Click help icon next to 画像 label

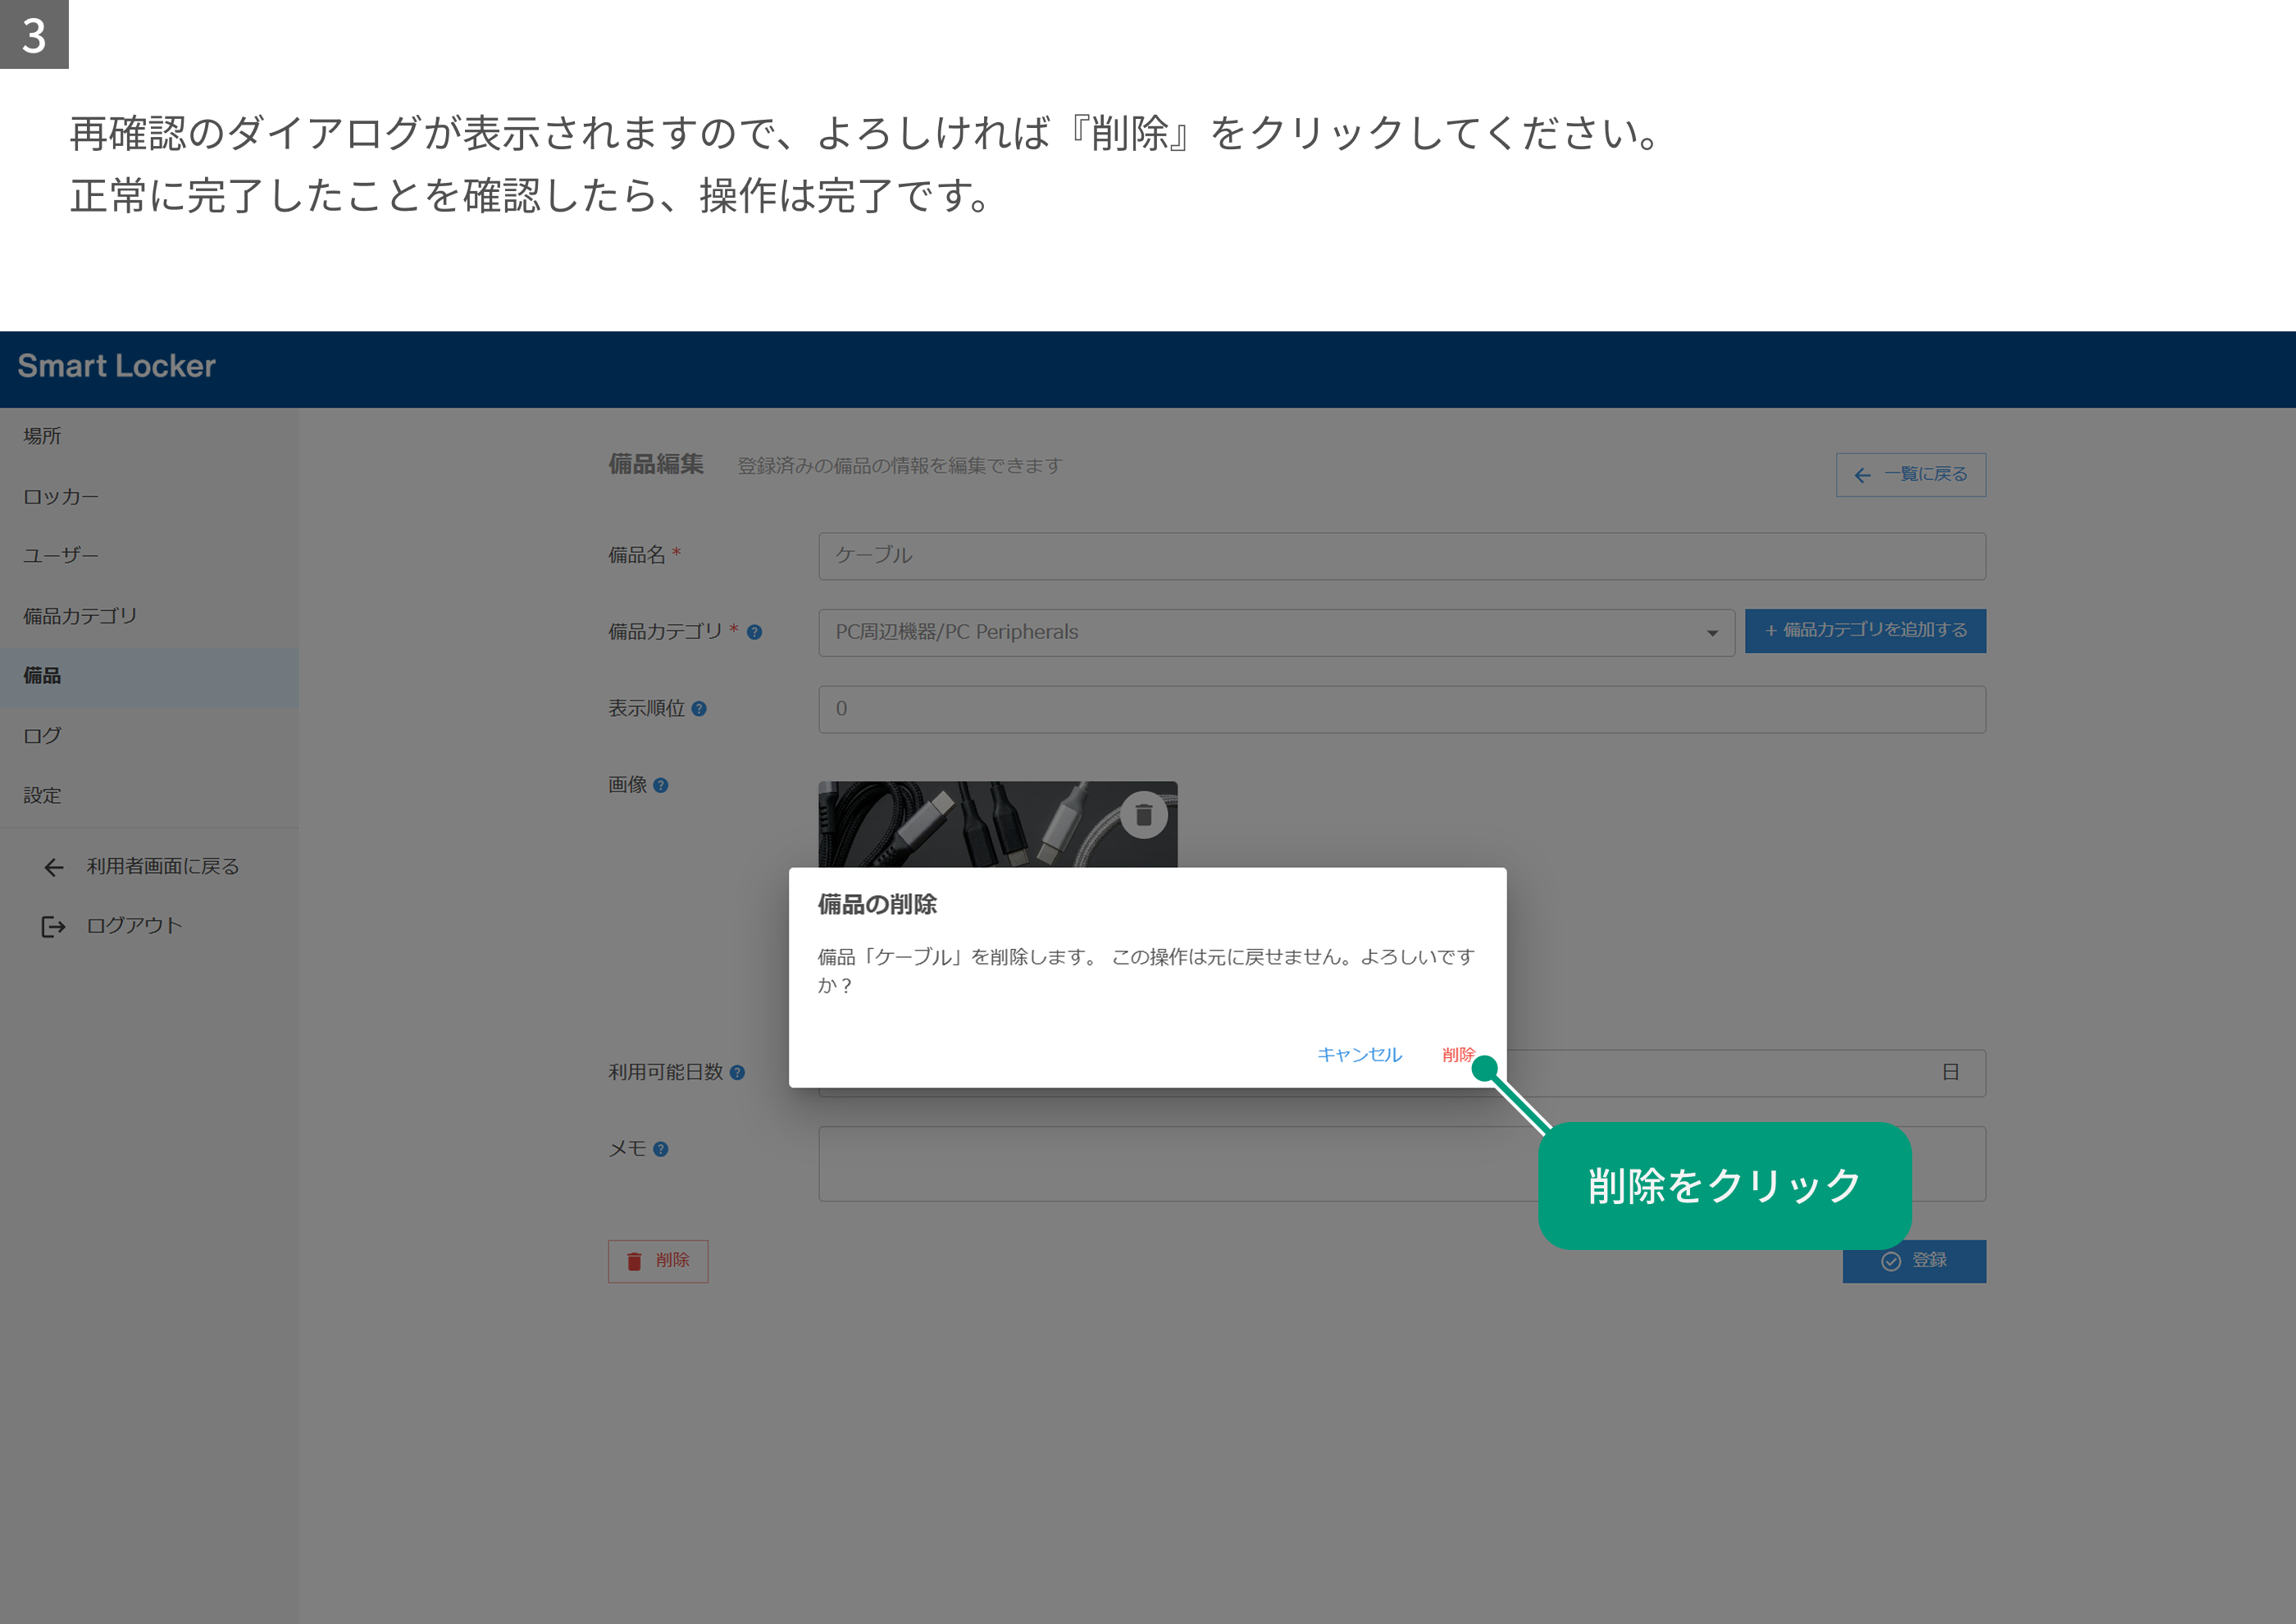(x=661, y=786)
